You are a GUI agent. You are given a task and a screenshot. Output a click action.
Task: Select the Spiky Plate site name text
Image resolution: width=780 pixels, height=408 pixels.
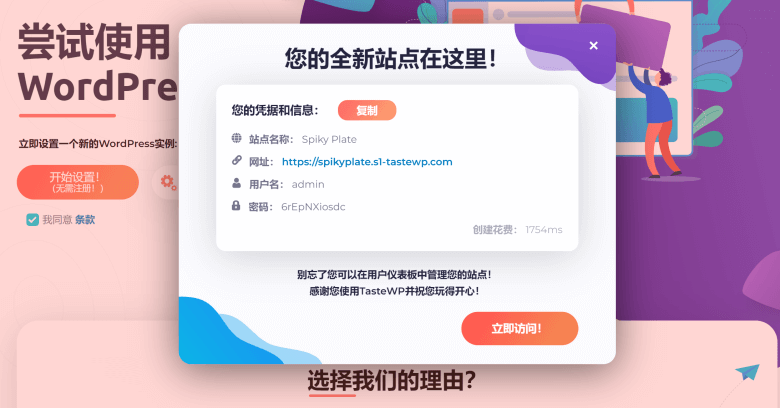329,139
